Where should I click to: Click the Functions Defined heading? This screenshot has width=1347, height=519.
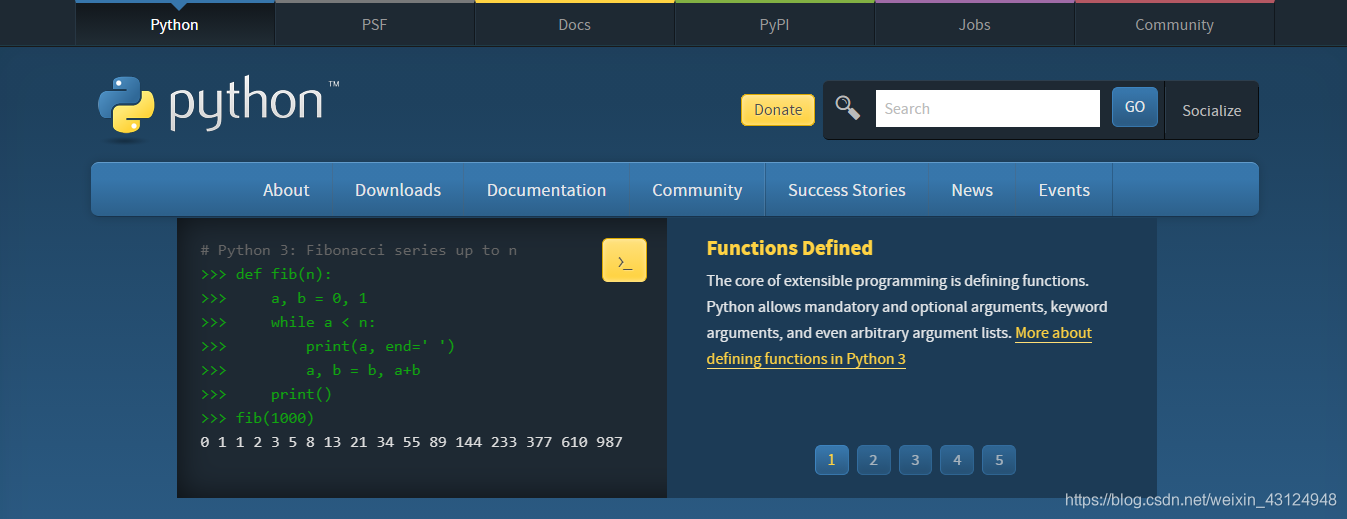(x=789, y=248)
